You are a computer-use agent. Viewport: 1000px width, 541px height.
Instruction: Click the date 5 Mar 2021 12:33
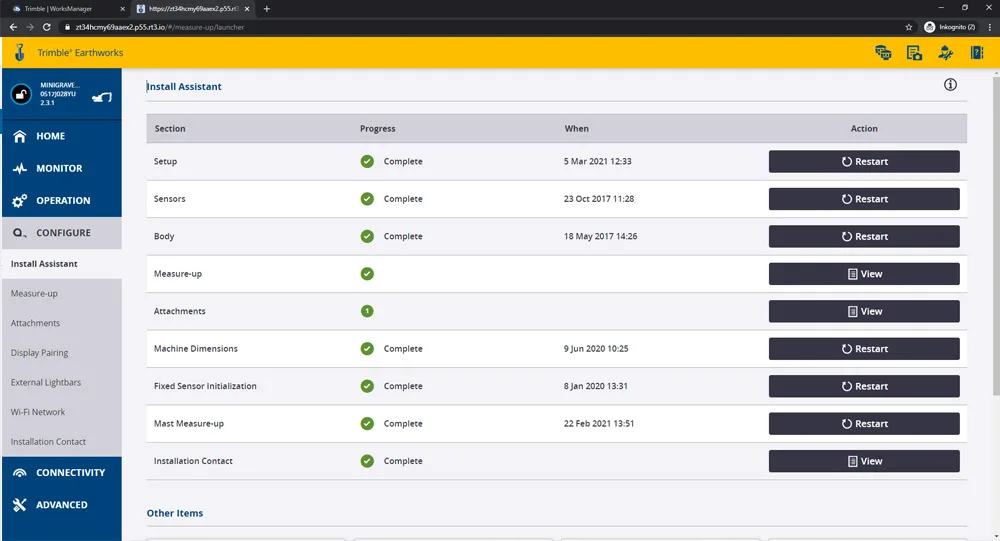[x=598, y=161]
